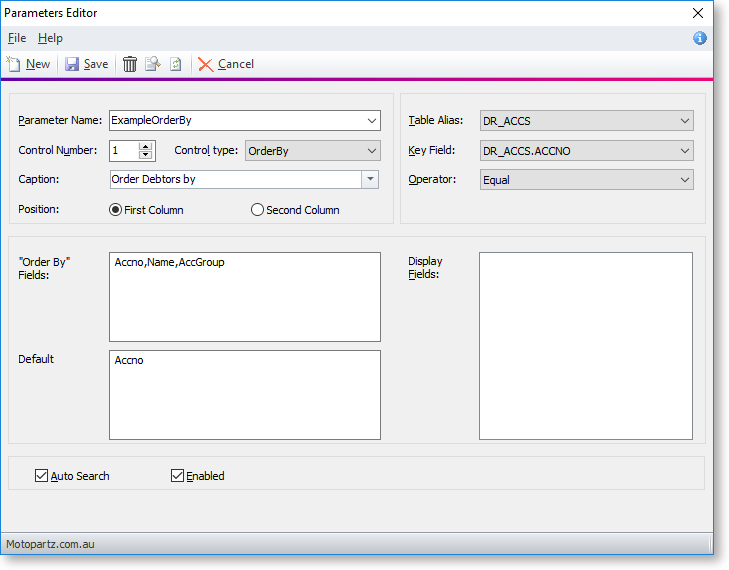This screenshot has width=729, height=570.
Task: Open the File menu
Action: point(17,38)
